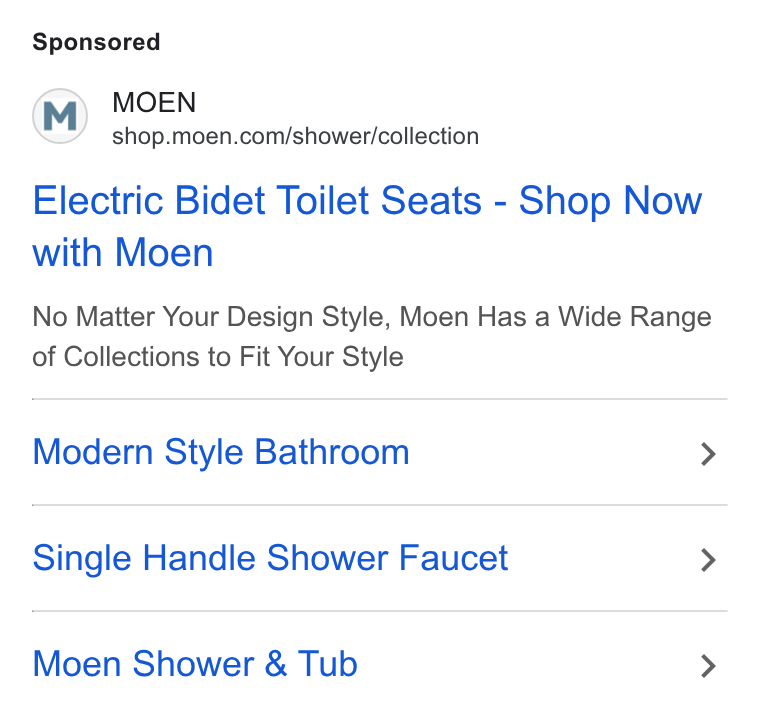Screen dimensions: 760x716
Task: Expand the Modern Style Bathroom row
Action: point(380,452)
